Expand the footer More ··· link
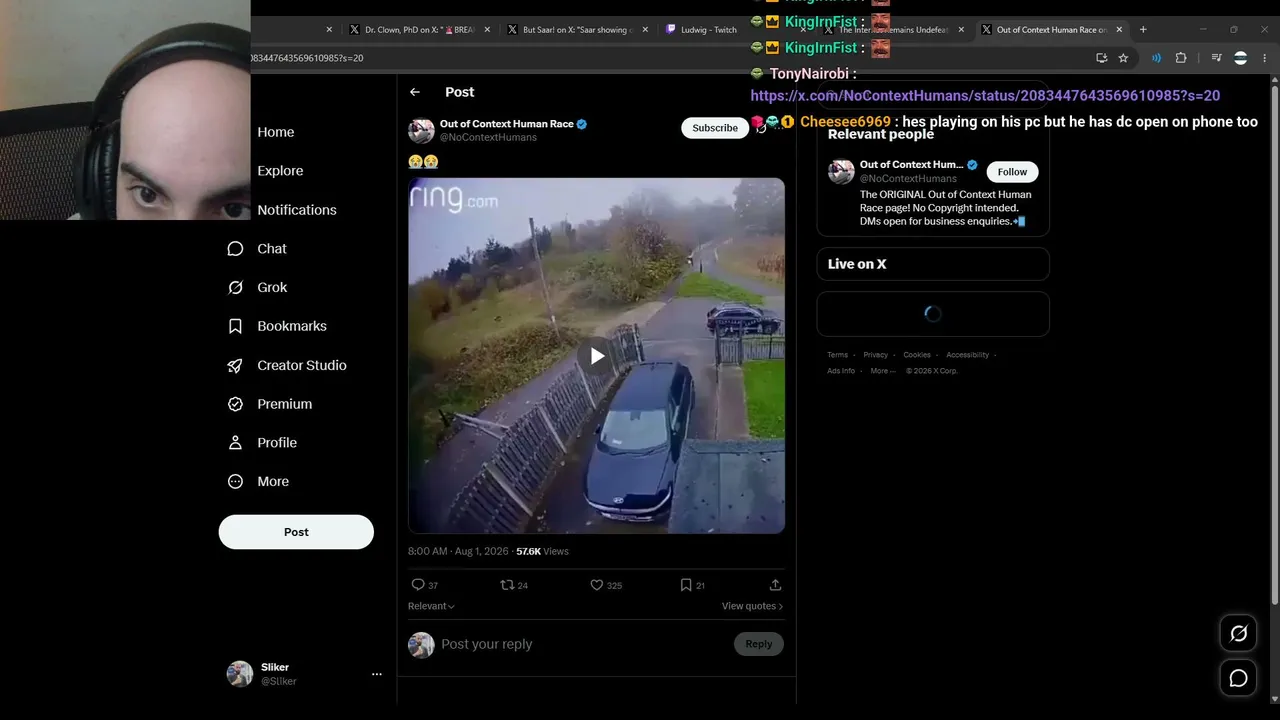Screen dimensions: 1280x720 (883, 371)
